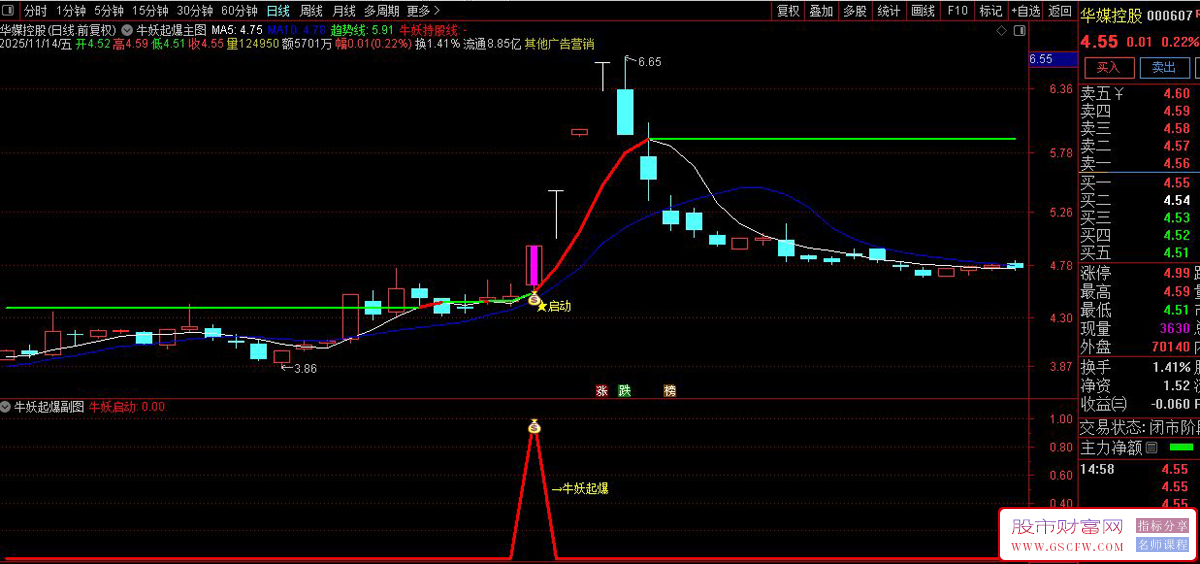
Task: Click the 买四 price 4.52
Action: (1176, 235)
